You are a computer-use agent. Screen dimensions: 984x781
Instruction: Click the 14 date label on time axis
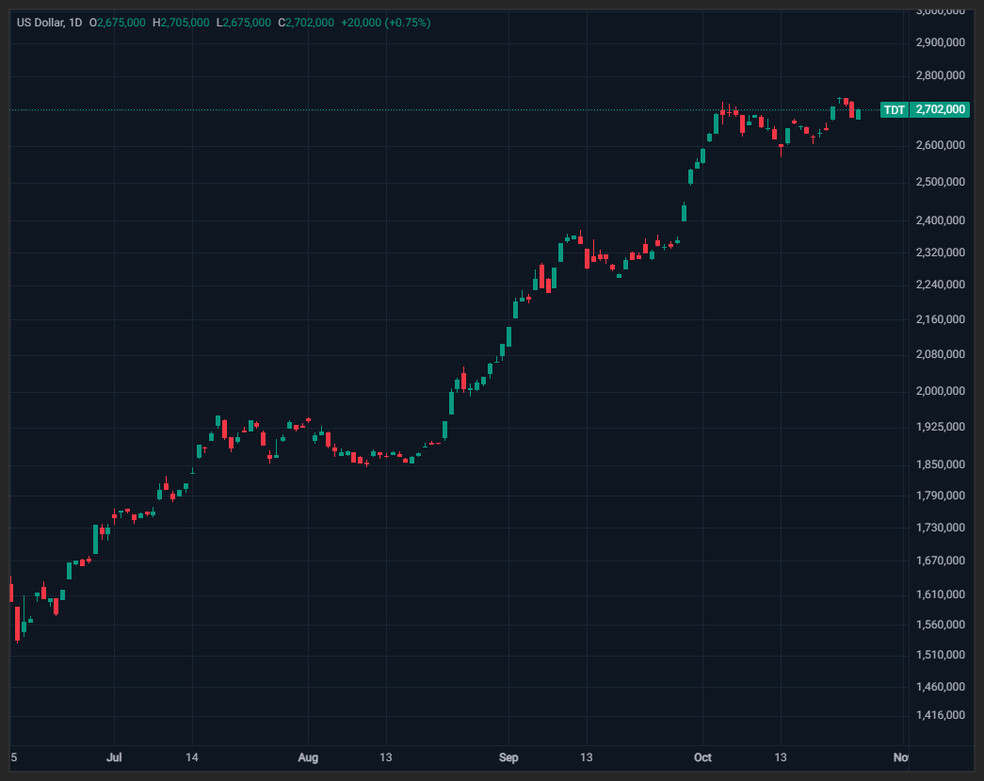point(192,757)
